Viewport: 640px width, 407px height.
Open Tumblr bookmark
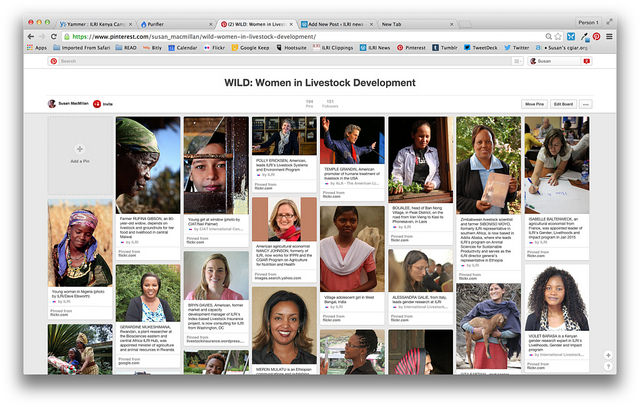pos(445,48)
